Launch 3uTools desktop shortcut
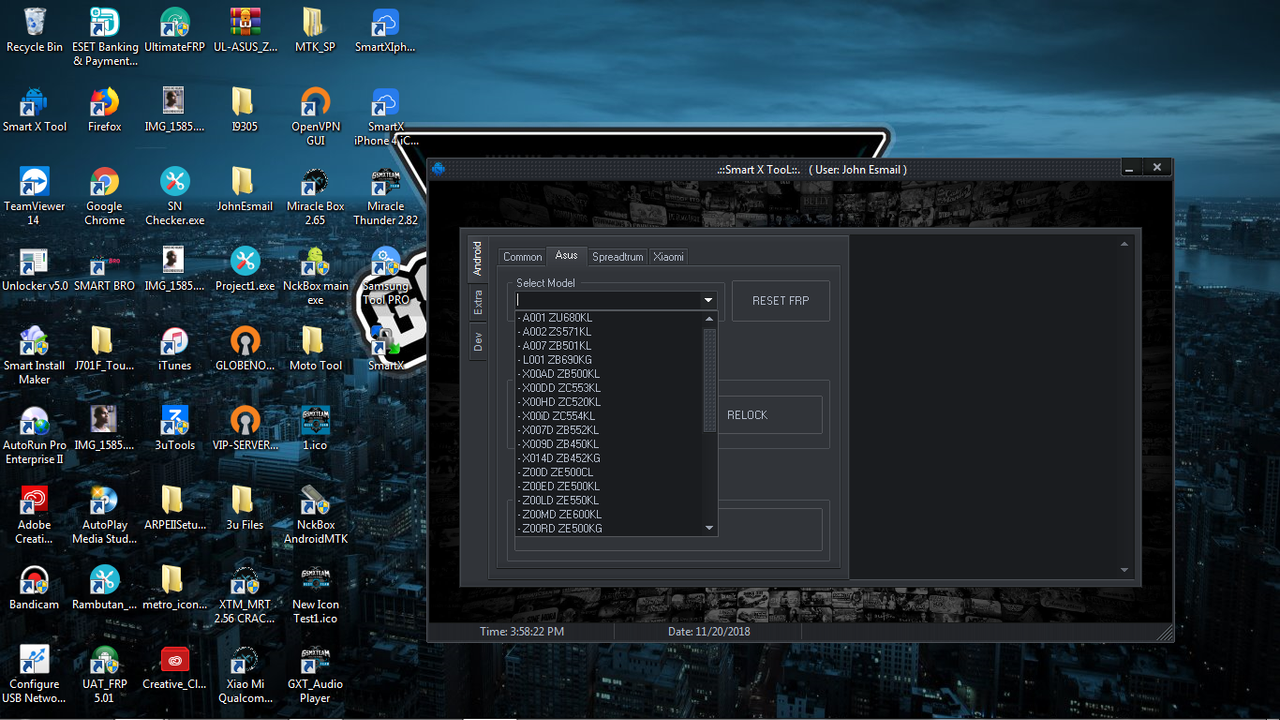1280x720 pixels. 175,429
